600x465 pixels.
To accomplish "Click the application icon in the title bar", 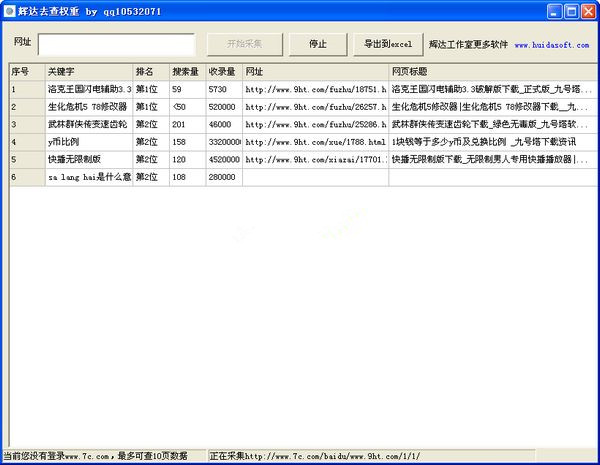I will [9, 11].
